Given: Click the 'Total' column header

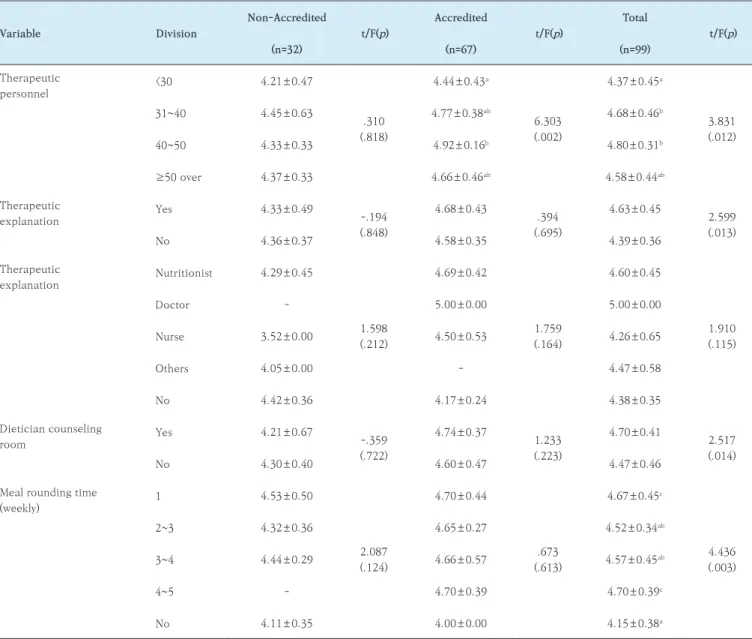Looking at the screenshot, I should 635,18.
